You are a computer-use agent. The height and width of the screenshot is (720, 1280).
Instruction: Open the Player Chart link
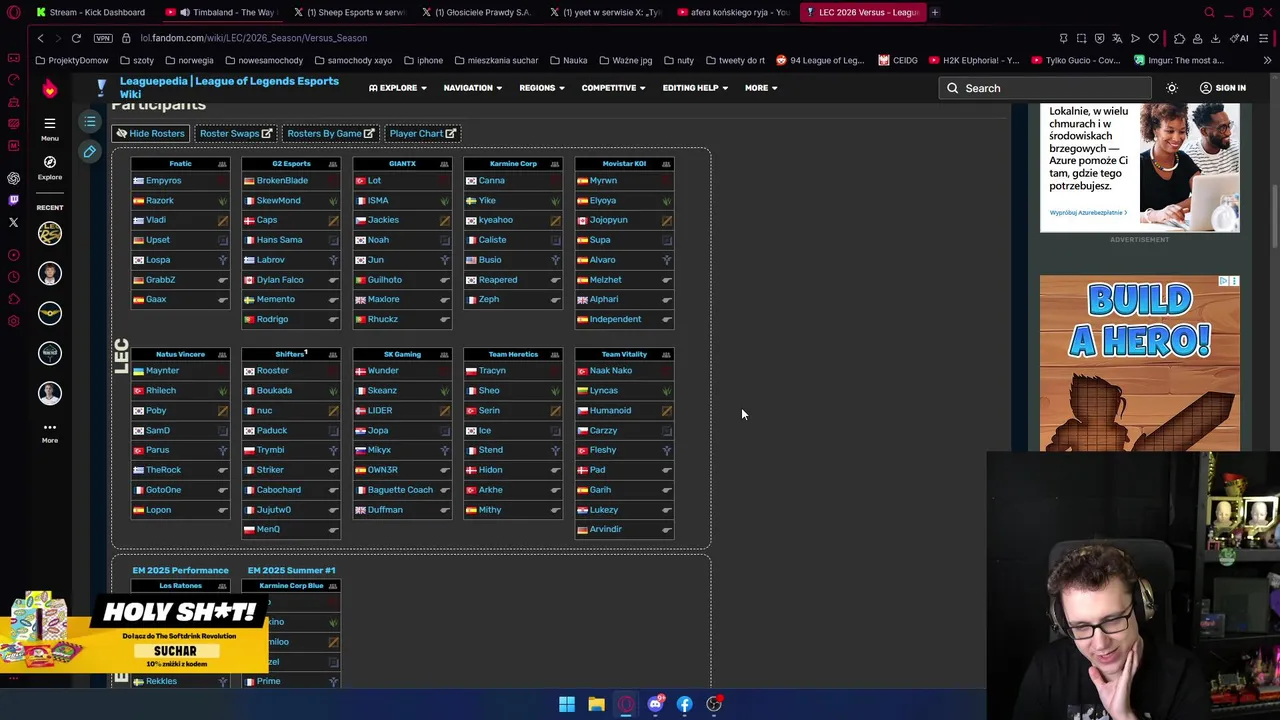pos(422,133)
